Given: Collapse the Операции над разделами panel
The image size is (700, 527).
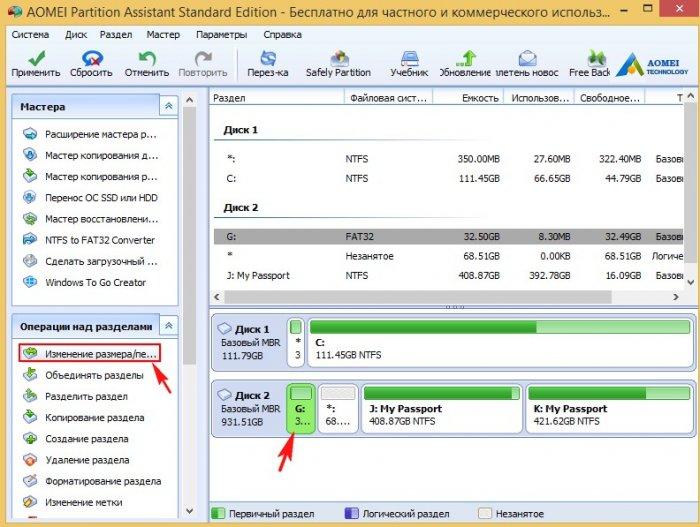Looking at the screenshot, I should tap(169, 326).
